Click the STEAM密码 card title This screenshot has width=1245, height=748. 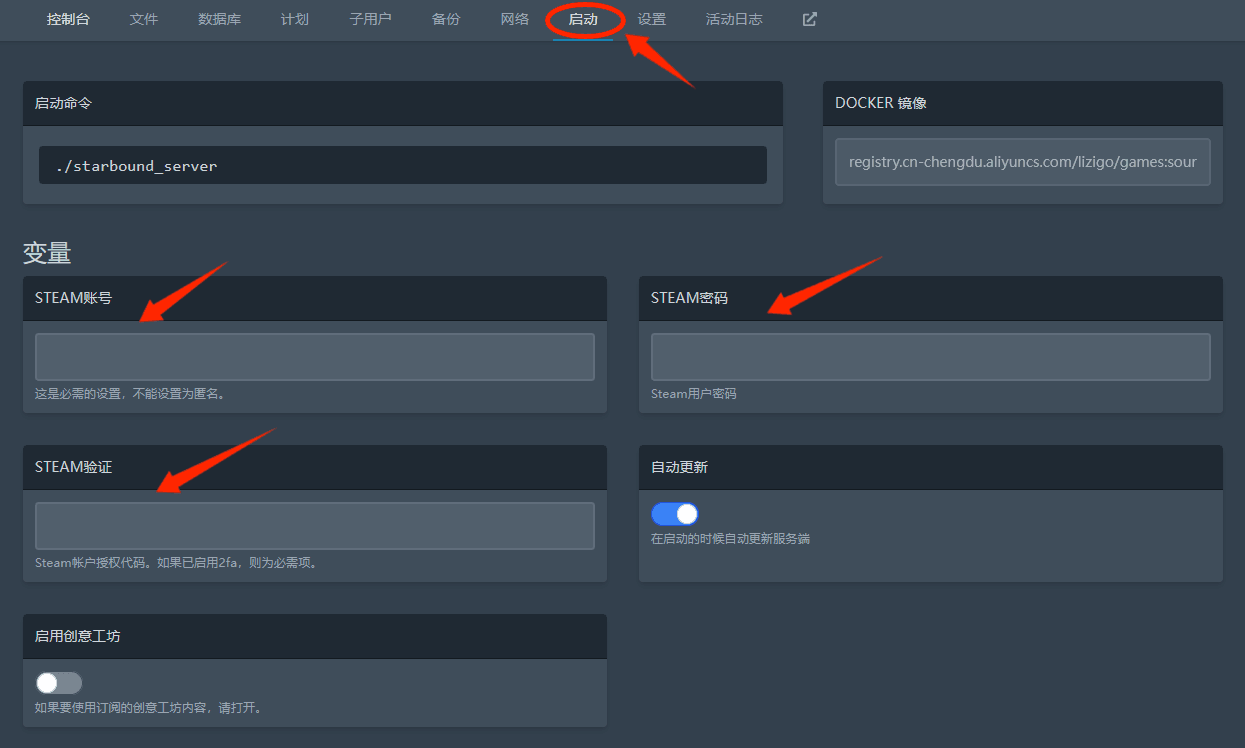click(689, 298)
